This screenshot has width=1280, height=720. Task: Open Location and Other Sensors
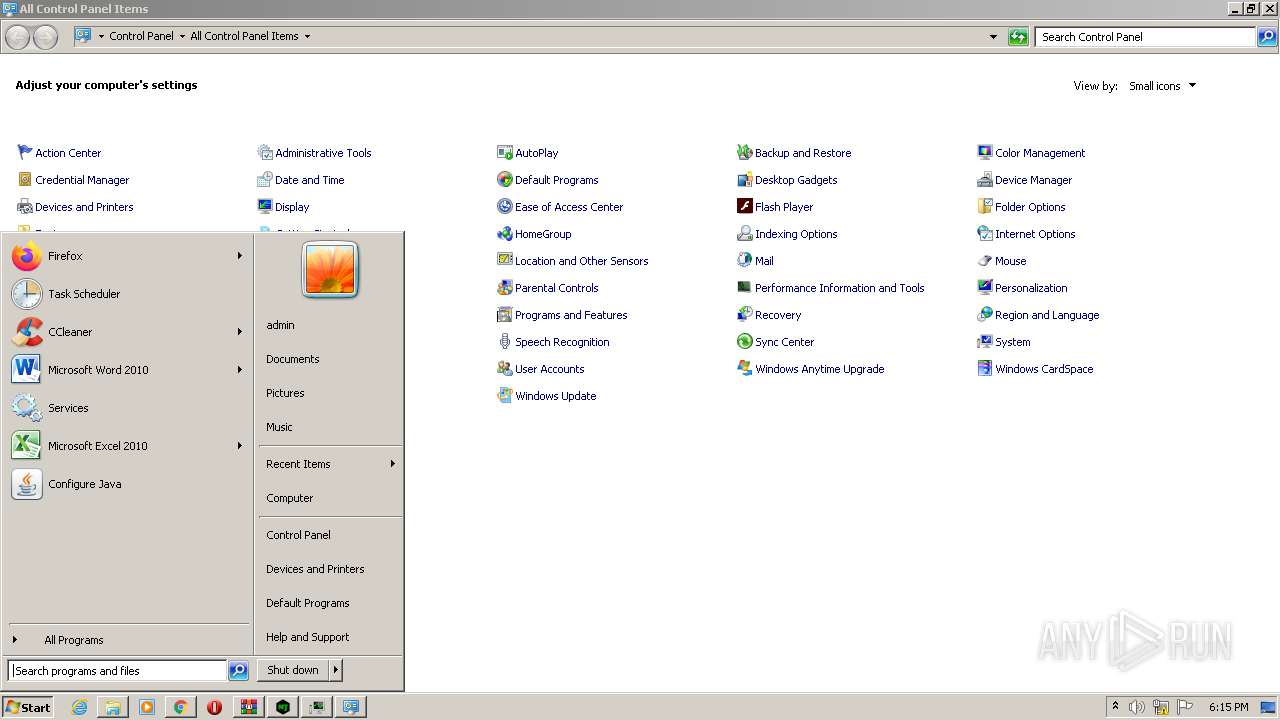tap(573, 261)
